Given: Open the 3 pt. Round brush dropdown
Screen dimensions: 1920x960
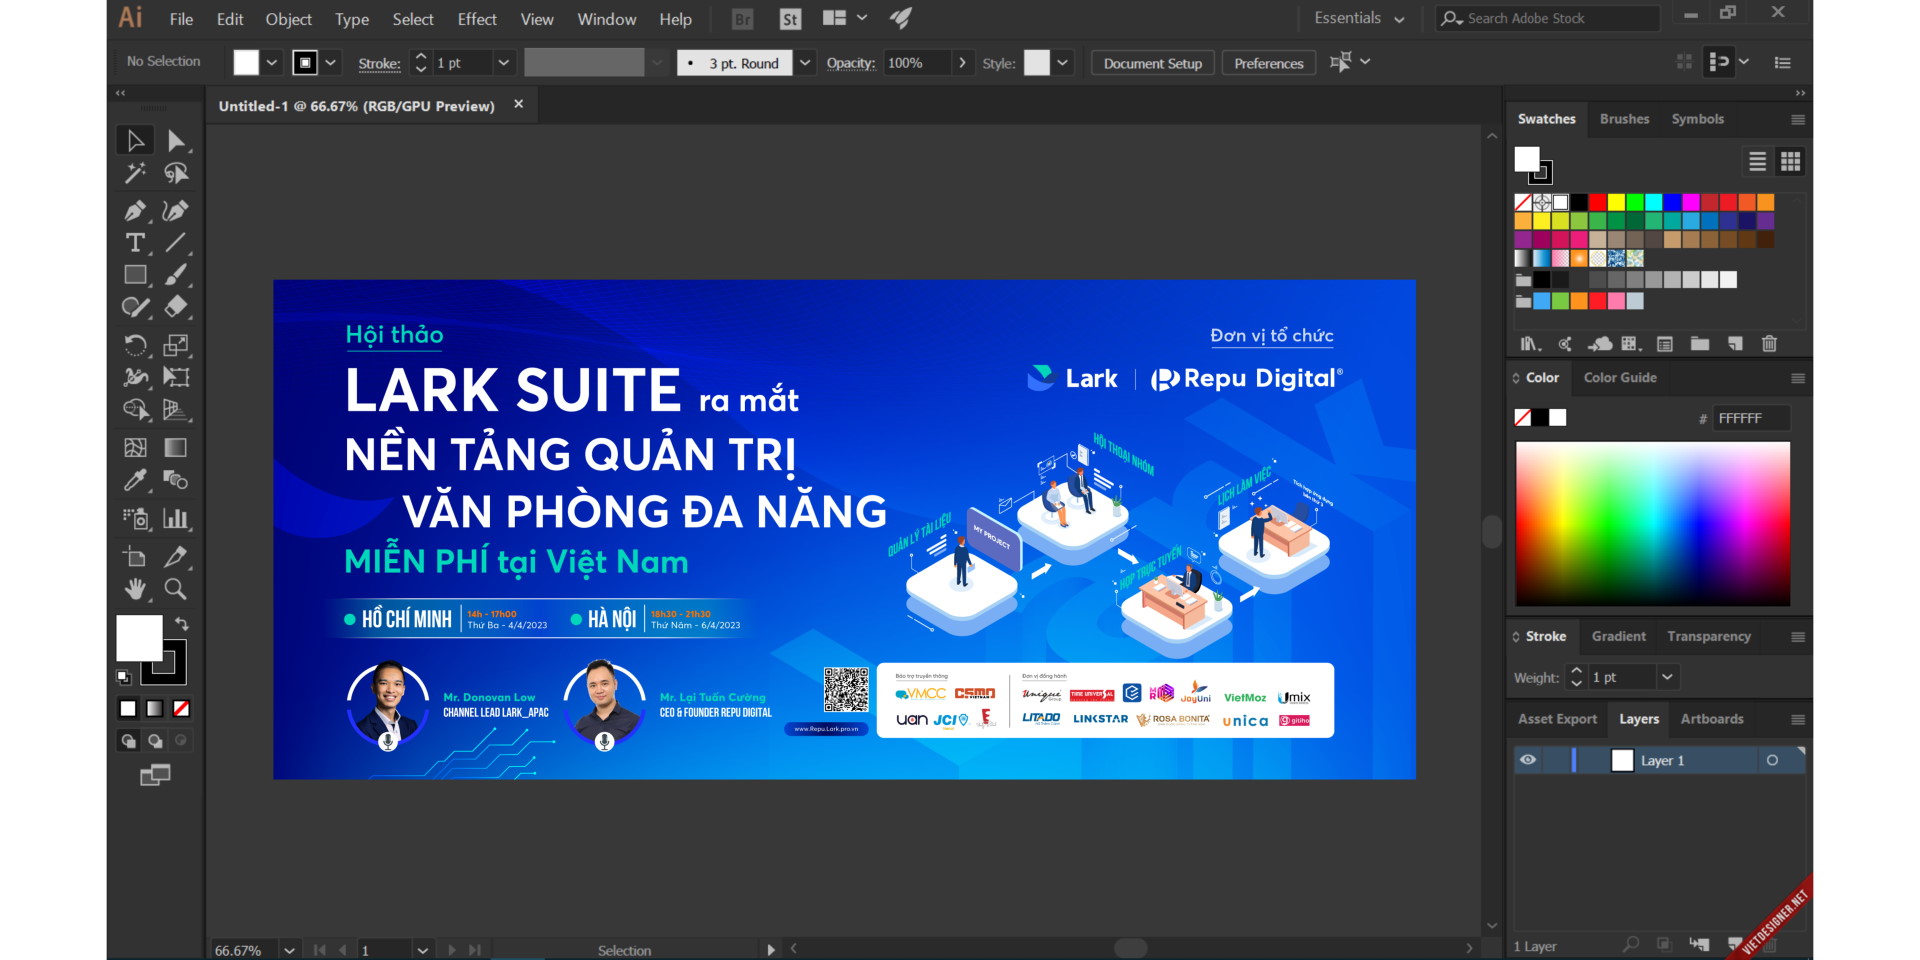Looking at the screenshot, I should 805,62.
